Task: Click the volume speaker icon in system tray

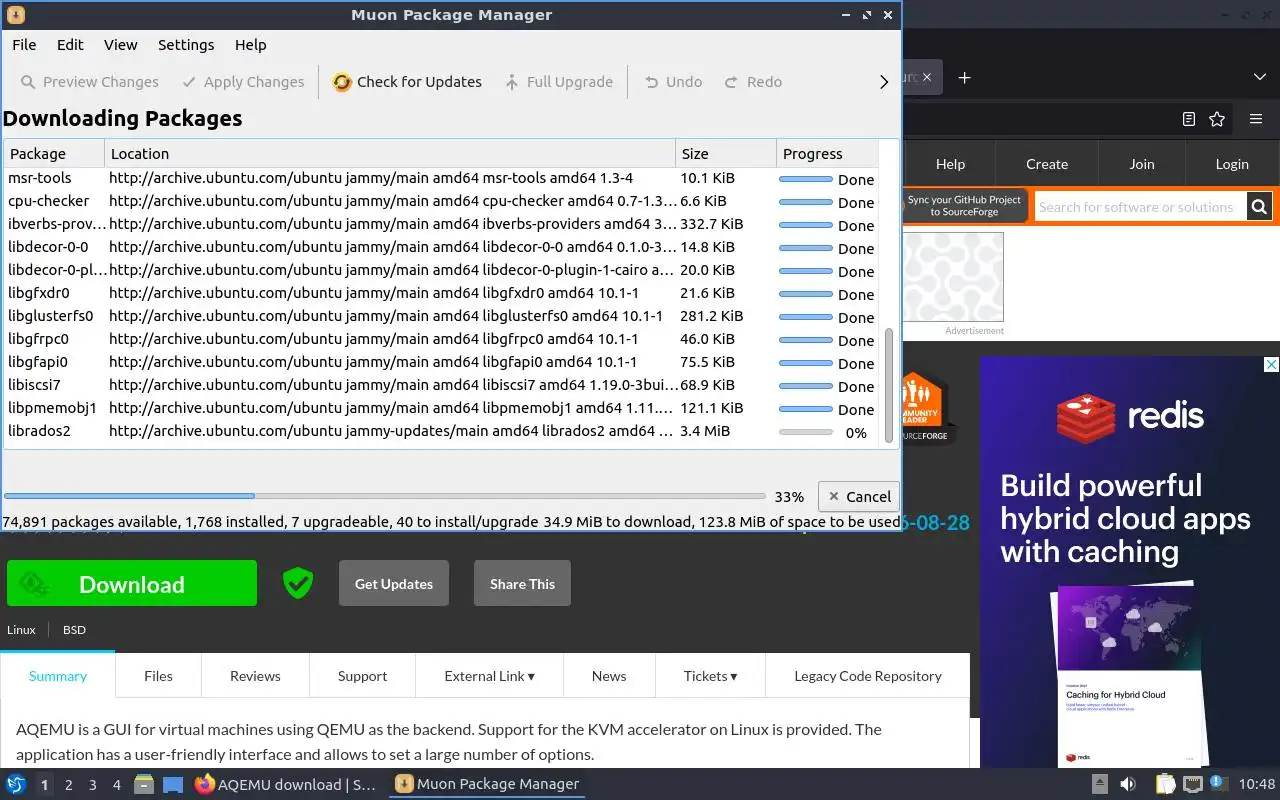Action: click(1127, 784)
